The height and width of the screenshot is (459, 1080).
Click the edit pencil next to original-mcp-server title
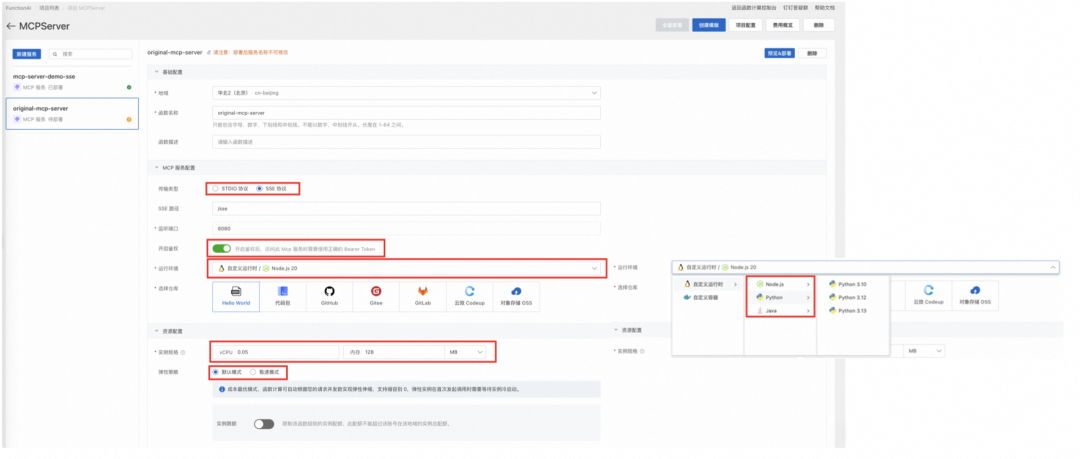pos(208,54)
